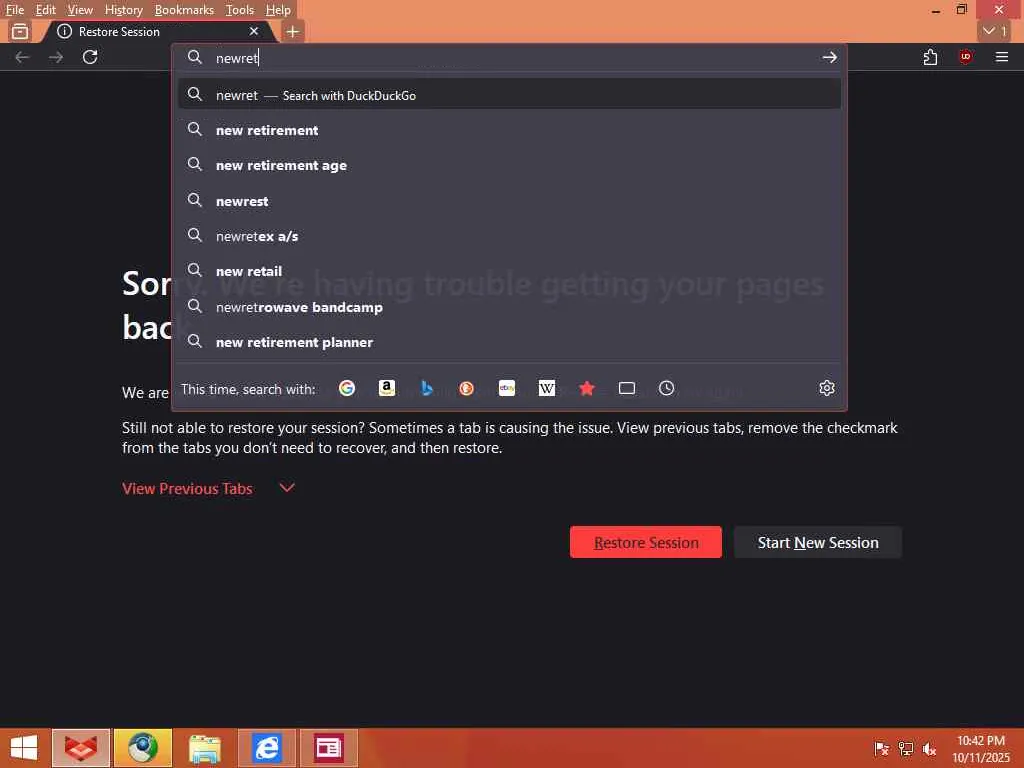Open the muted volume tray icon
The width and height of the screenshot is (1024, 768).
[x=929, y=748]
